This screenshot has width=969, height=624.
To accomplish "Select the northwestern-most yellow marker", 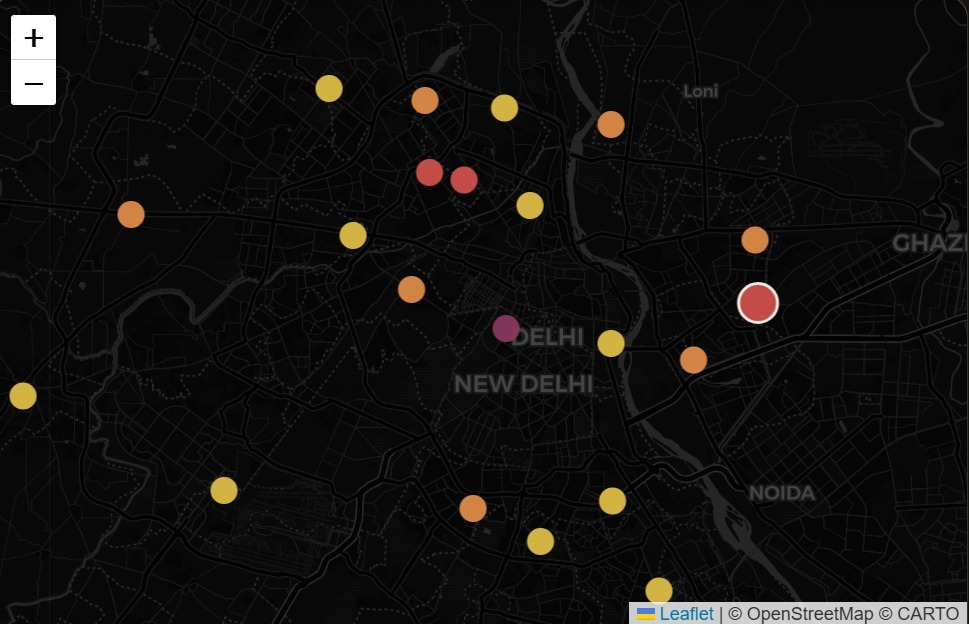I will pyautogui.click(x=329, y=88).
